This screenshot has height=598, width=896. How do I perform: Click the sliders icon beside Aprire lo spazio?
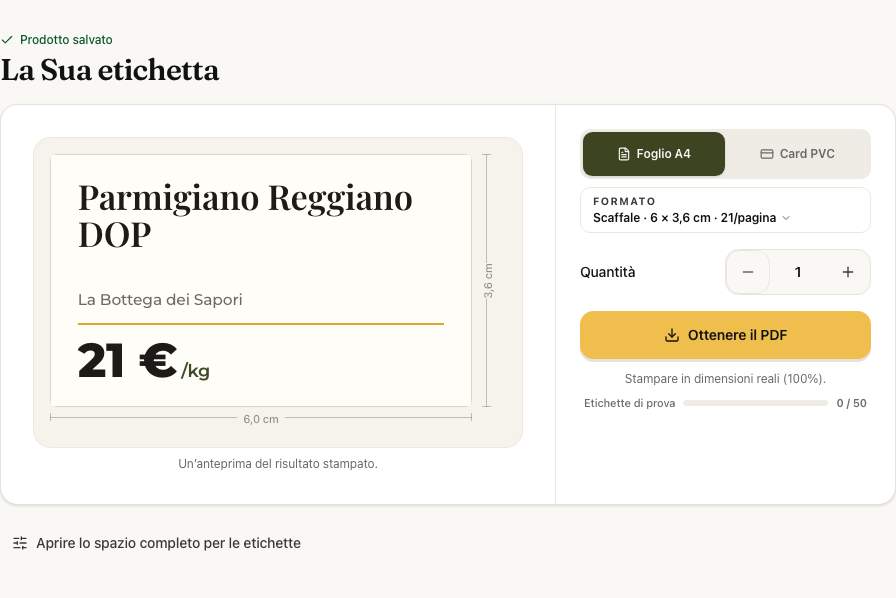(x=20, y=543)
